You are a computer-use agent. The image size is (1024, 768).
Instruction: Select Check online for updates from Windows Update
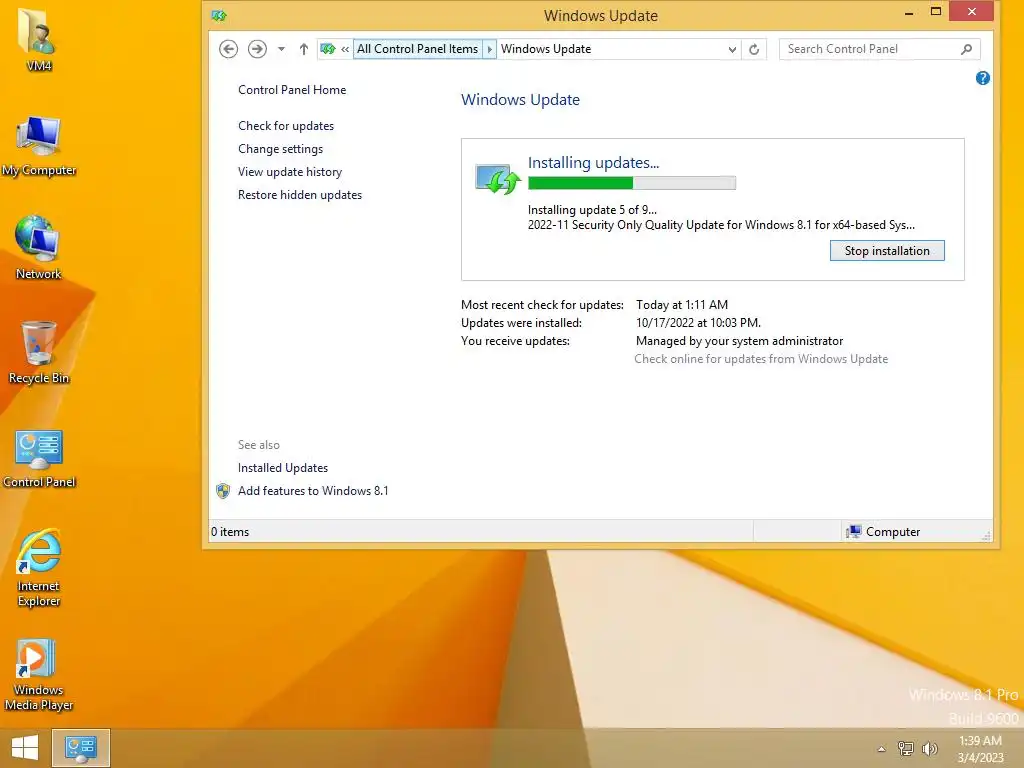(x=761, y=359)
